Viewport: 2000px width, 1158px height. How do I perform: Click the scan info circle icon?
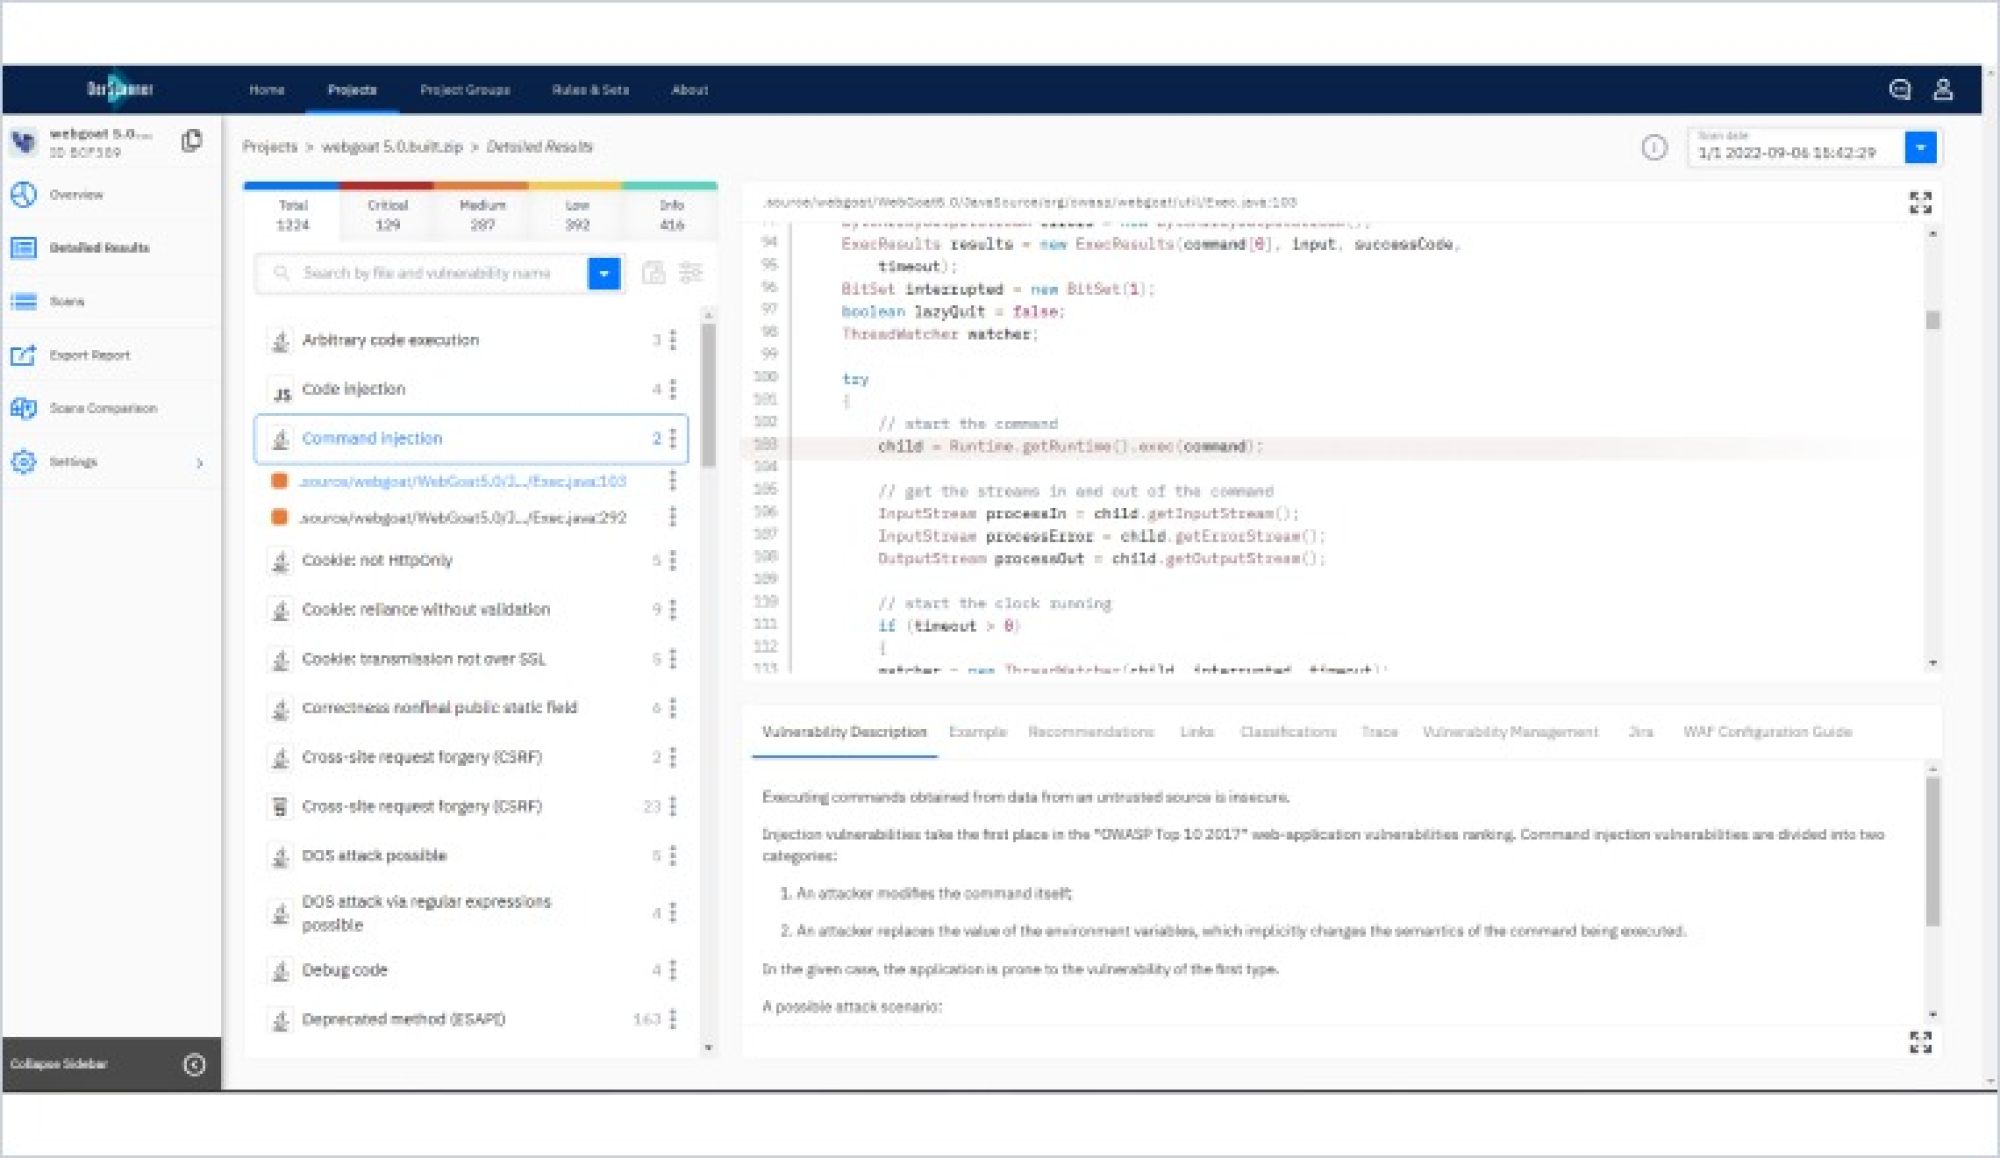[1654, 148]
